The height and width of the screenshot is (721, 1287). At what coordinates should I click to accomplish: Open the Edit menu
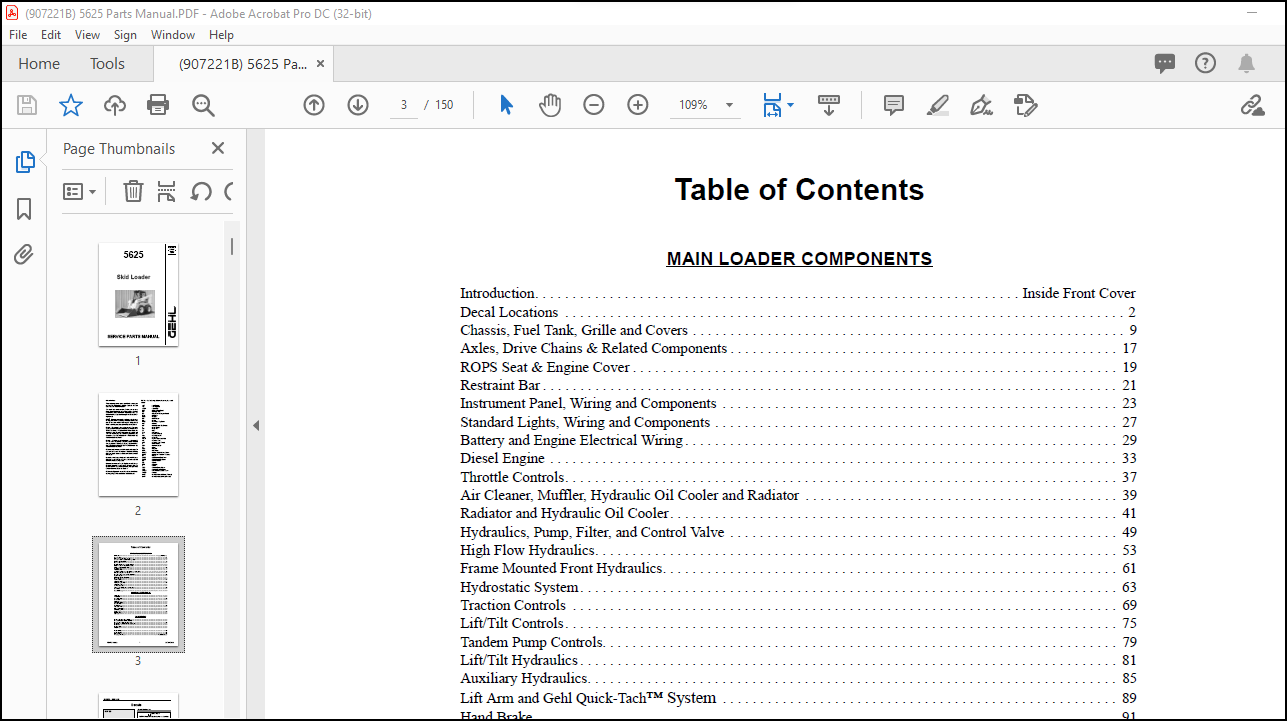(51, 34)
